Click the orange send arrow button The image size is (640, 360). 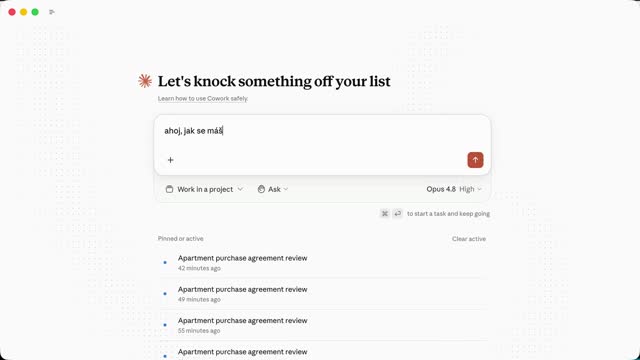coord(475,160)
